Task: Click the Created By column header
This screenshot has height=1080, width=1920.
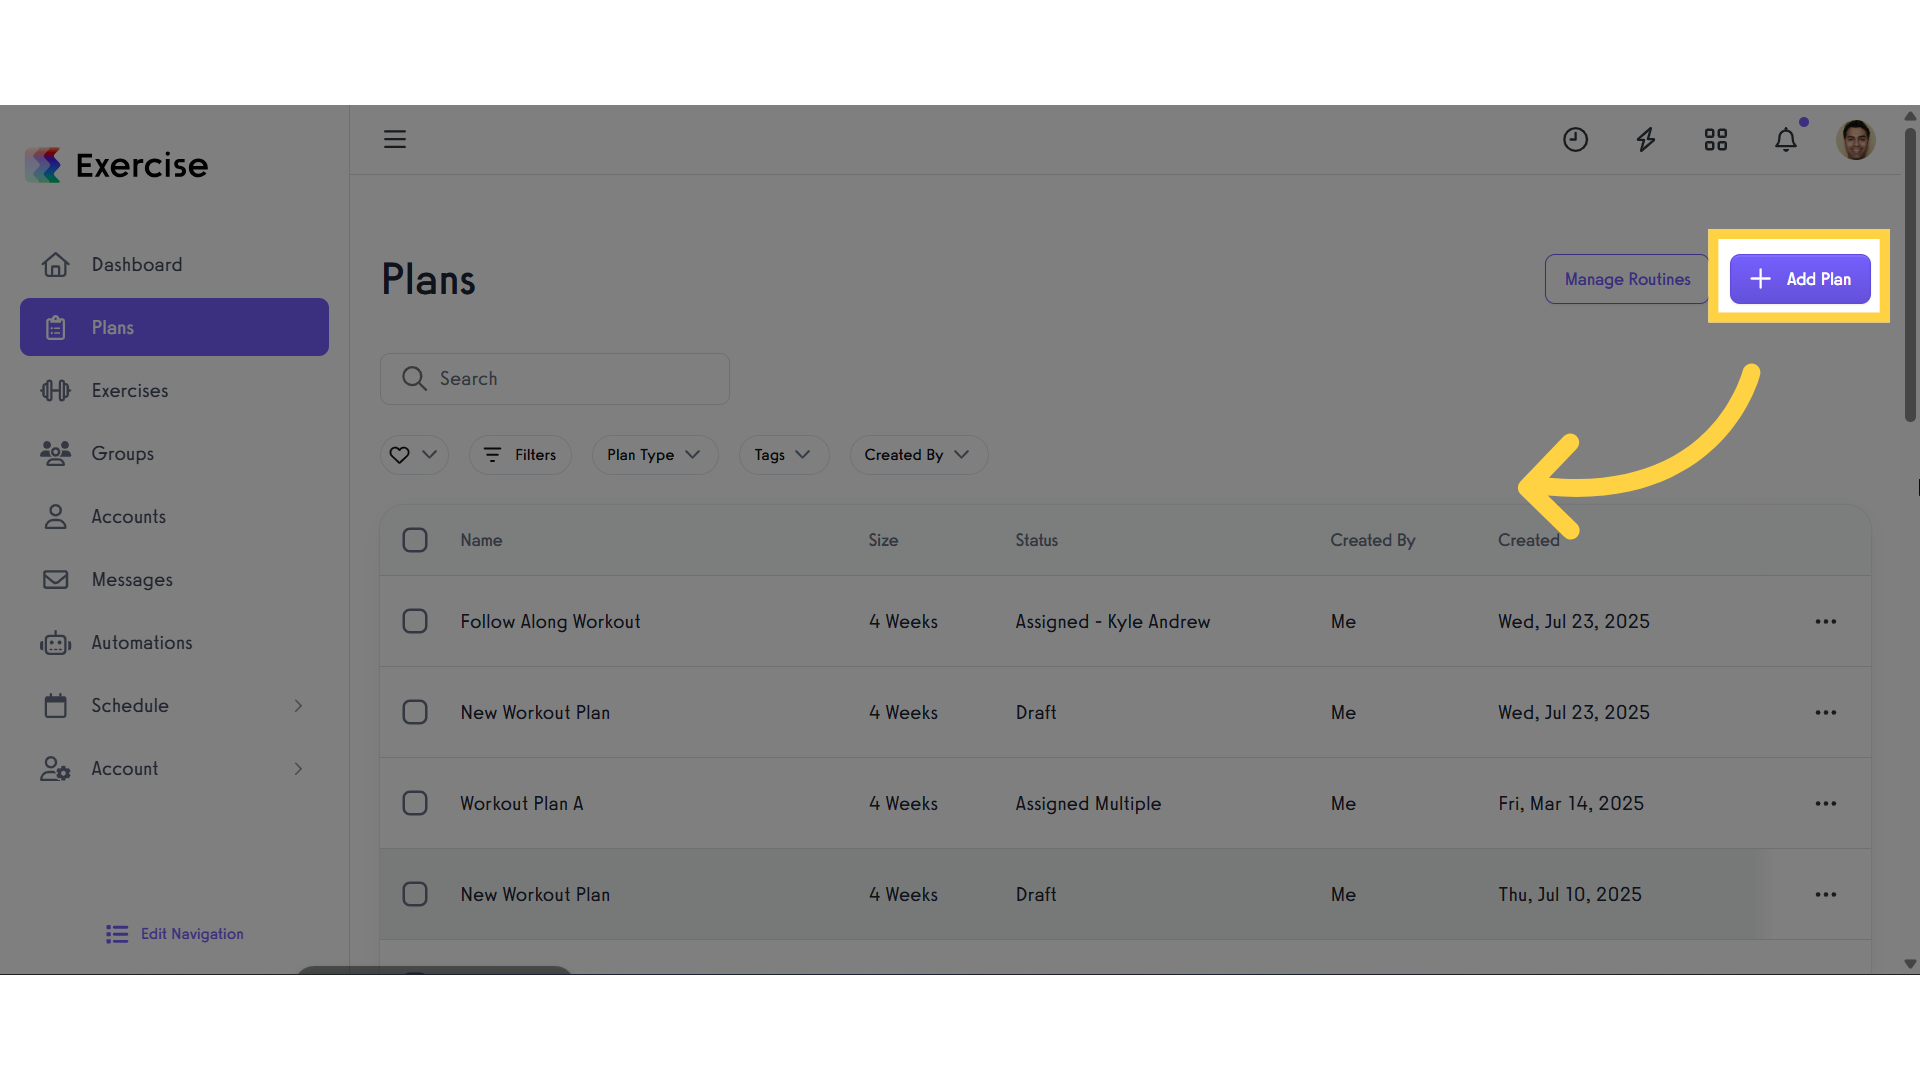Action: tap(1372, 540)
